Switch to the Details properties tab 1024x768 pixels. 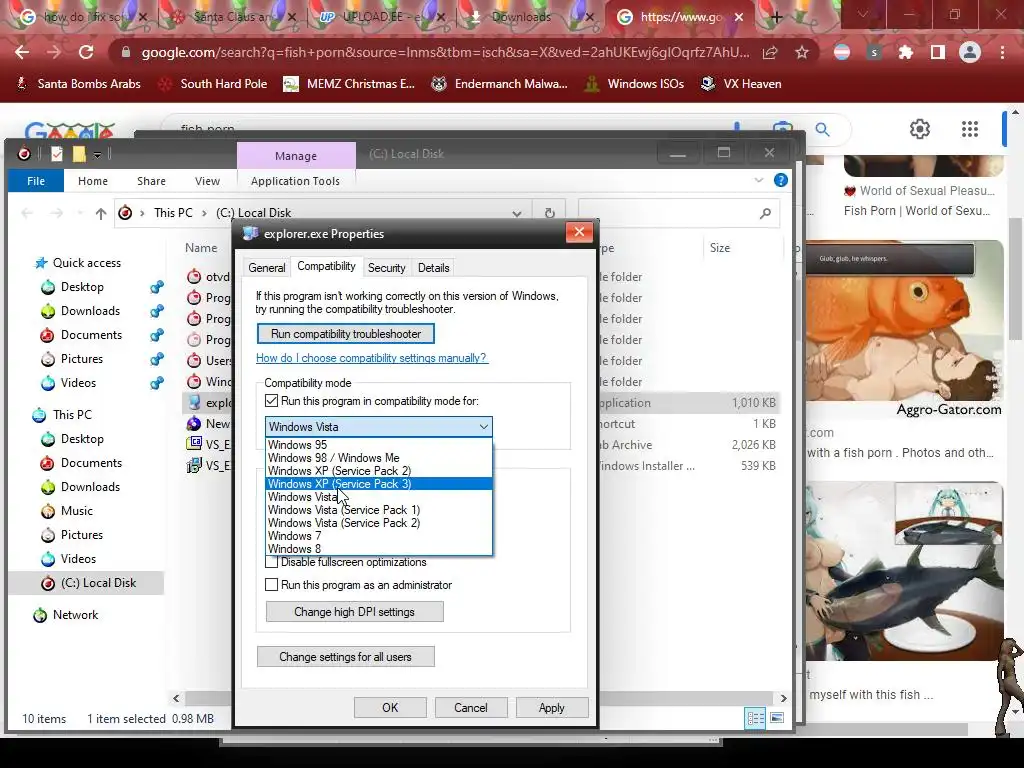[434, 268]
